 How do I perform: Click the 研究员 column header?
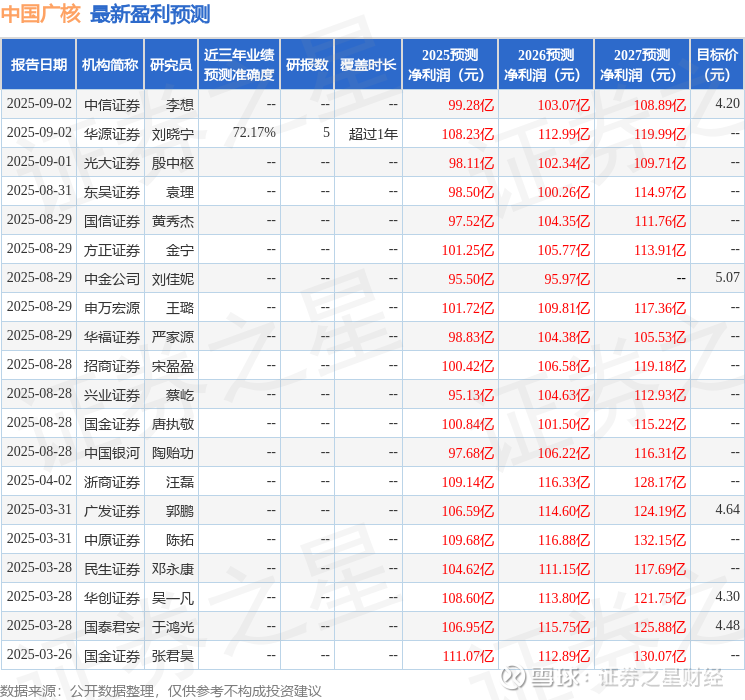coord(171,65)
